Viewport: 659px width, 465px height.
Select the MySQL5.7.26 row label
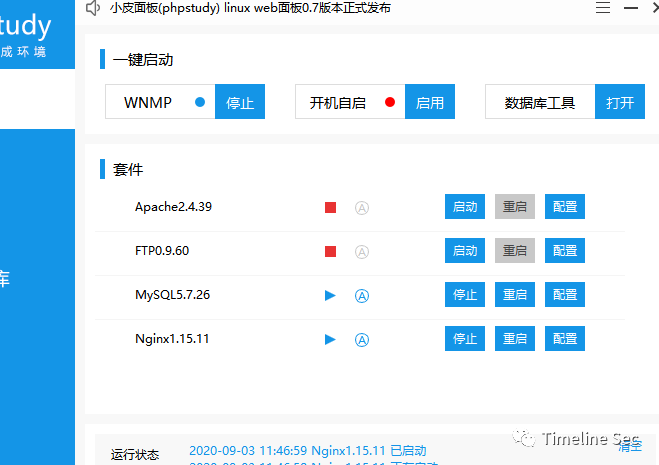(x=172, y=295)
